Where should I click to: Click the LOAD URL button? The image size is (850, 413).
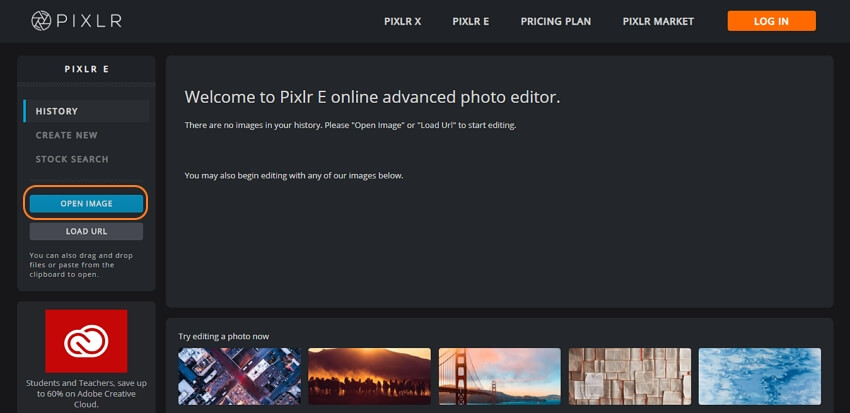point(86,231)
